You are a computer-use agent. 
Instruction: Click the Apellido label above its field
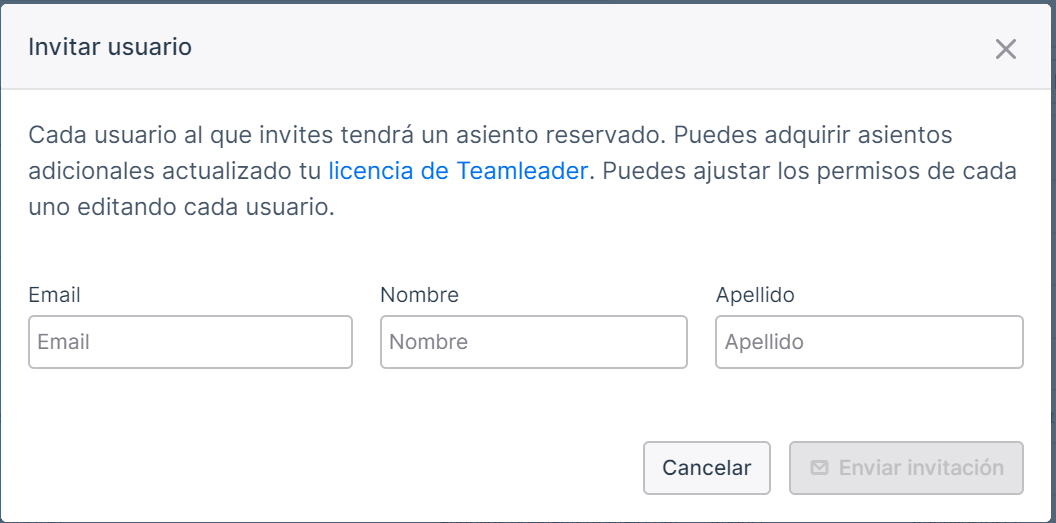click(755, 295)
